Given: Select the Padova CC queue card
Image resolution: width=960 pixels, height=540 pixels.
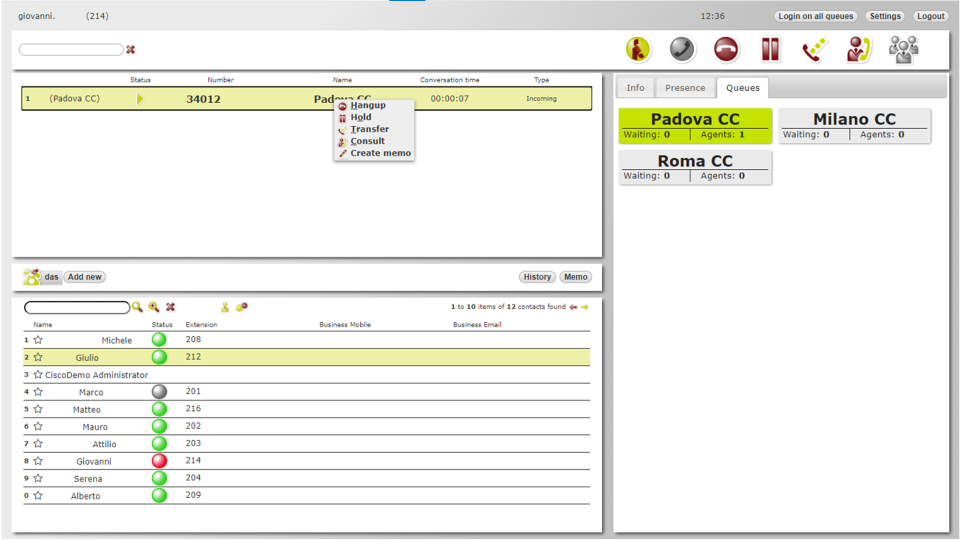Looking at the screenshot, I should coord(695,126).
